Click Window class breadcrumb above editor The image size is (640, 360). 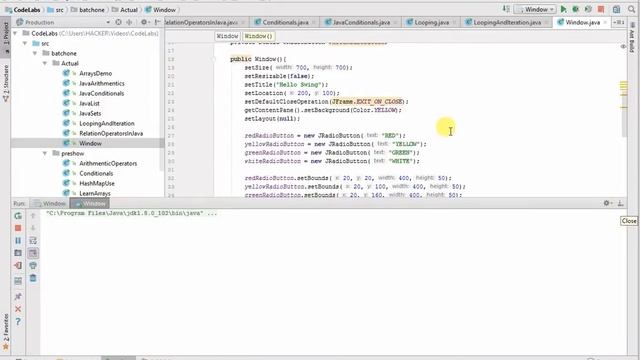(227, 36)
